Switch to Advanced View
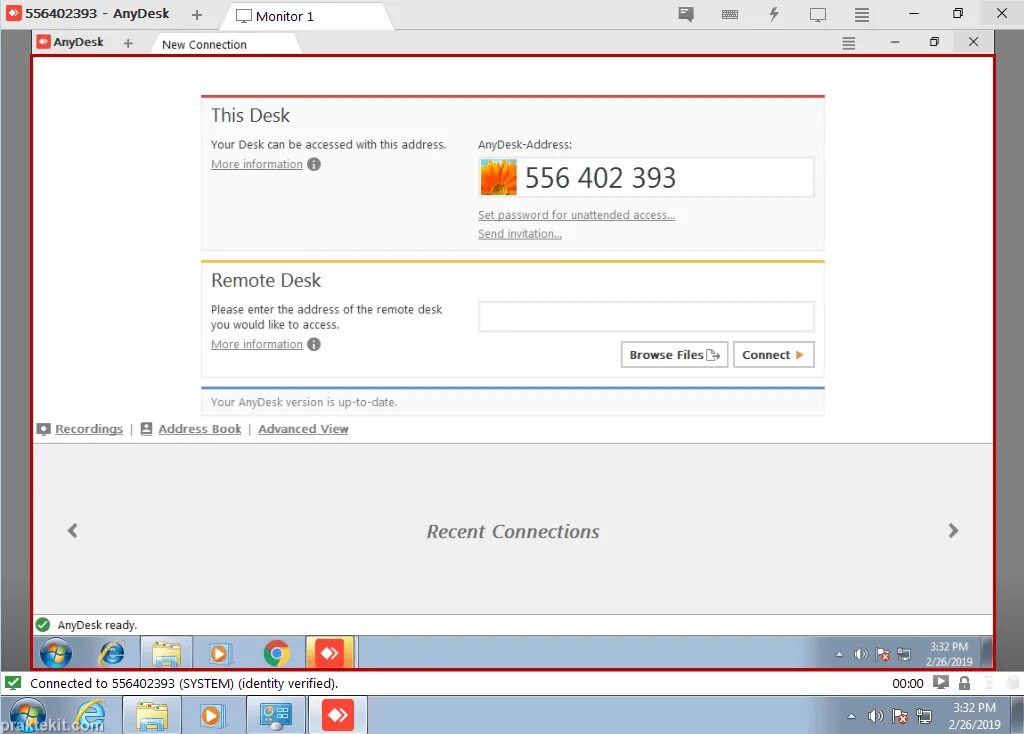This screenshot has width=1024, height=734. tap(303, 428)
